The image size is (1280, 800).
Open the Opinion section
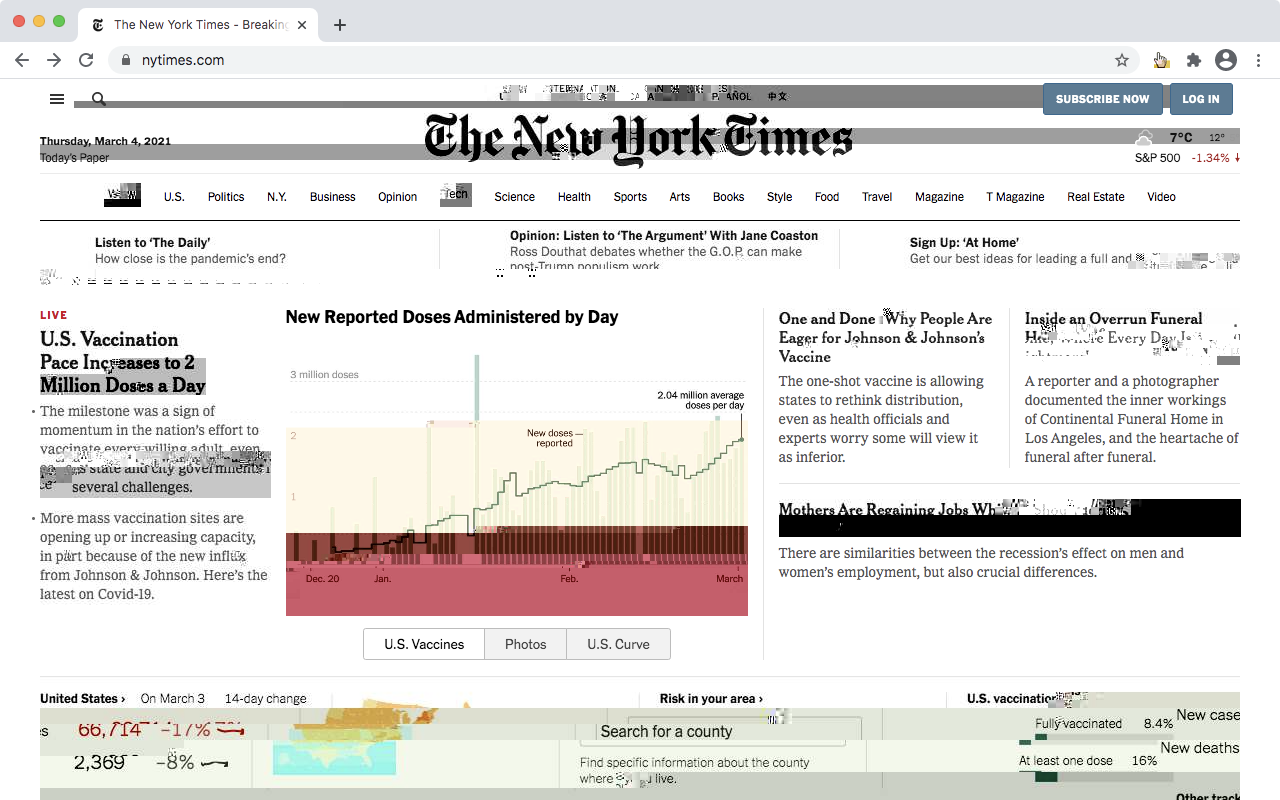tap(398, 197)
